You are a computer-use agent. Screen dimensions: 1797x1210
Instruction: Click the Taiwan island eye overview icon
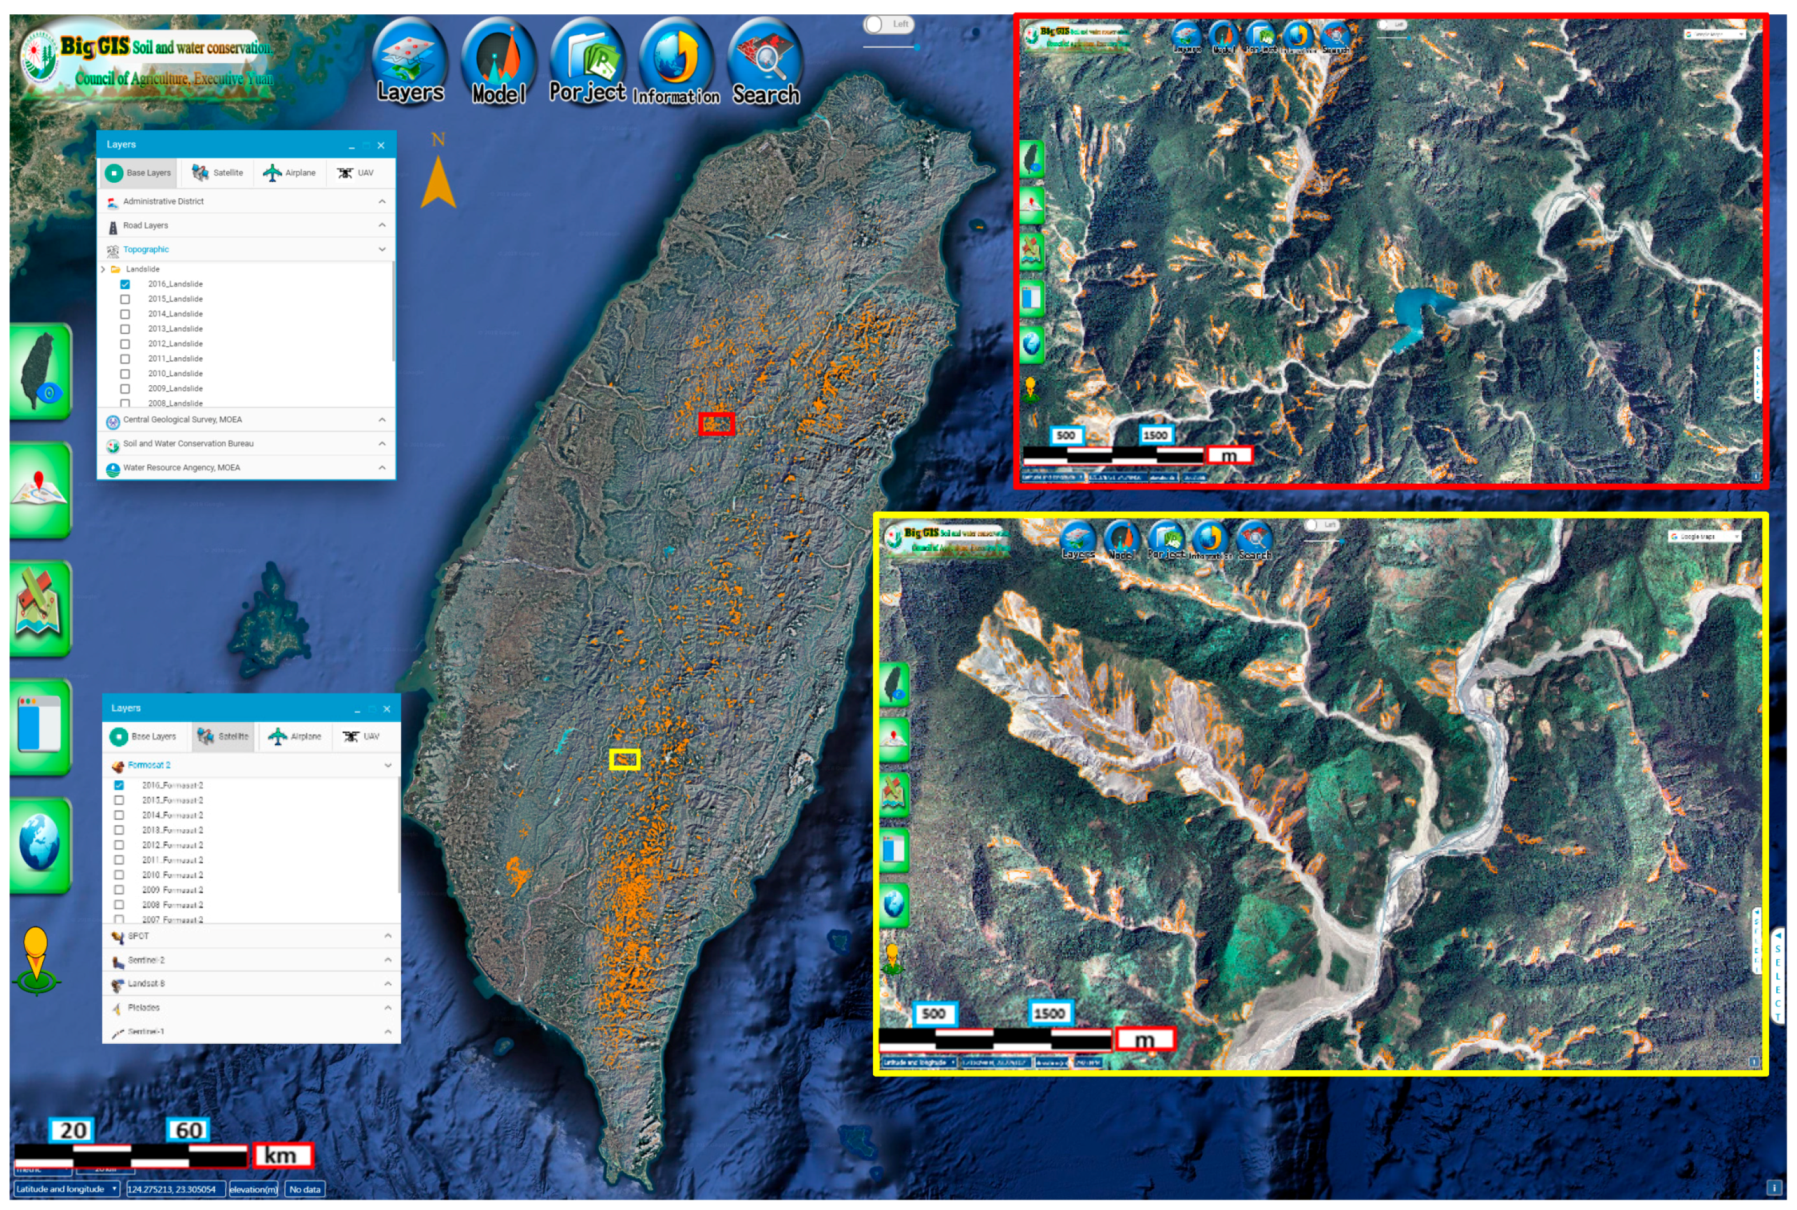tap(41, 372)
